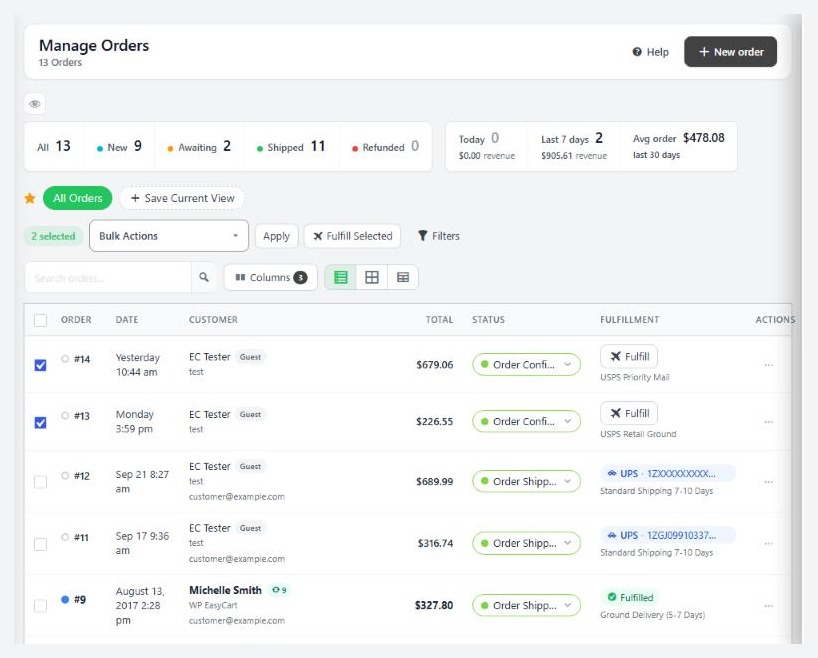Click the viewed-status circle beside #12

click(x=65, y=475)
